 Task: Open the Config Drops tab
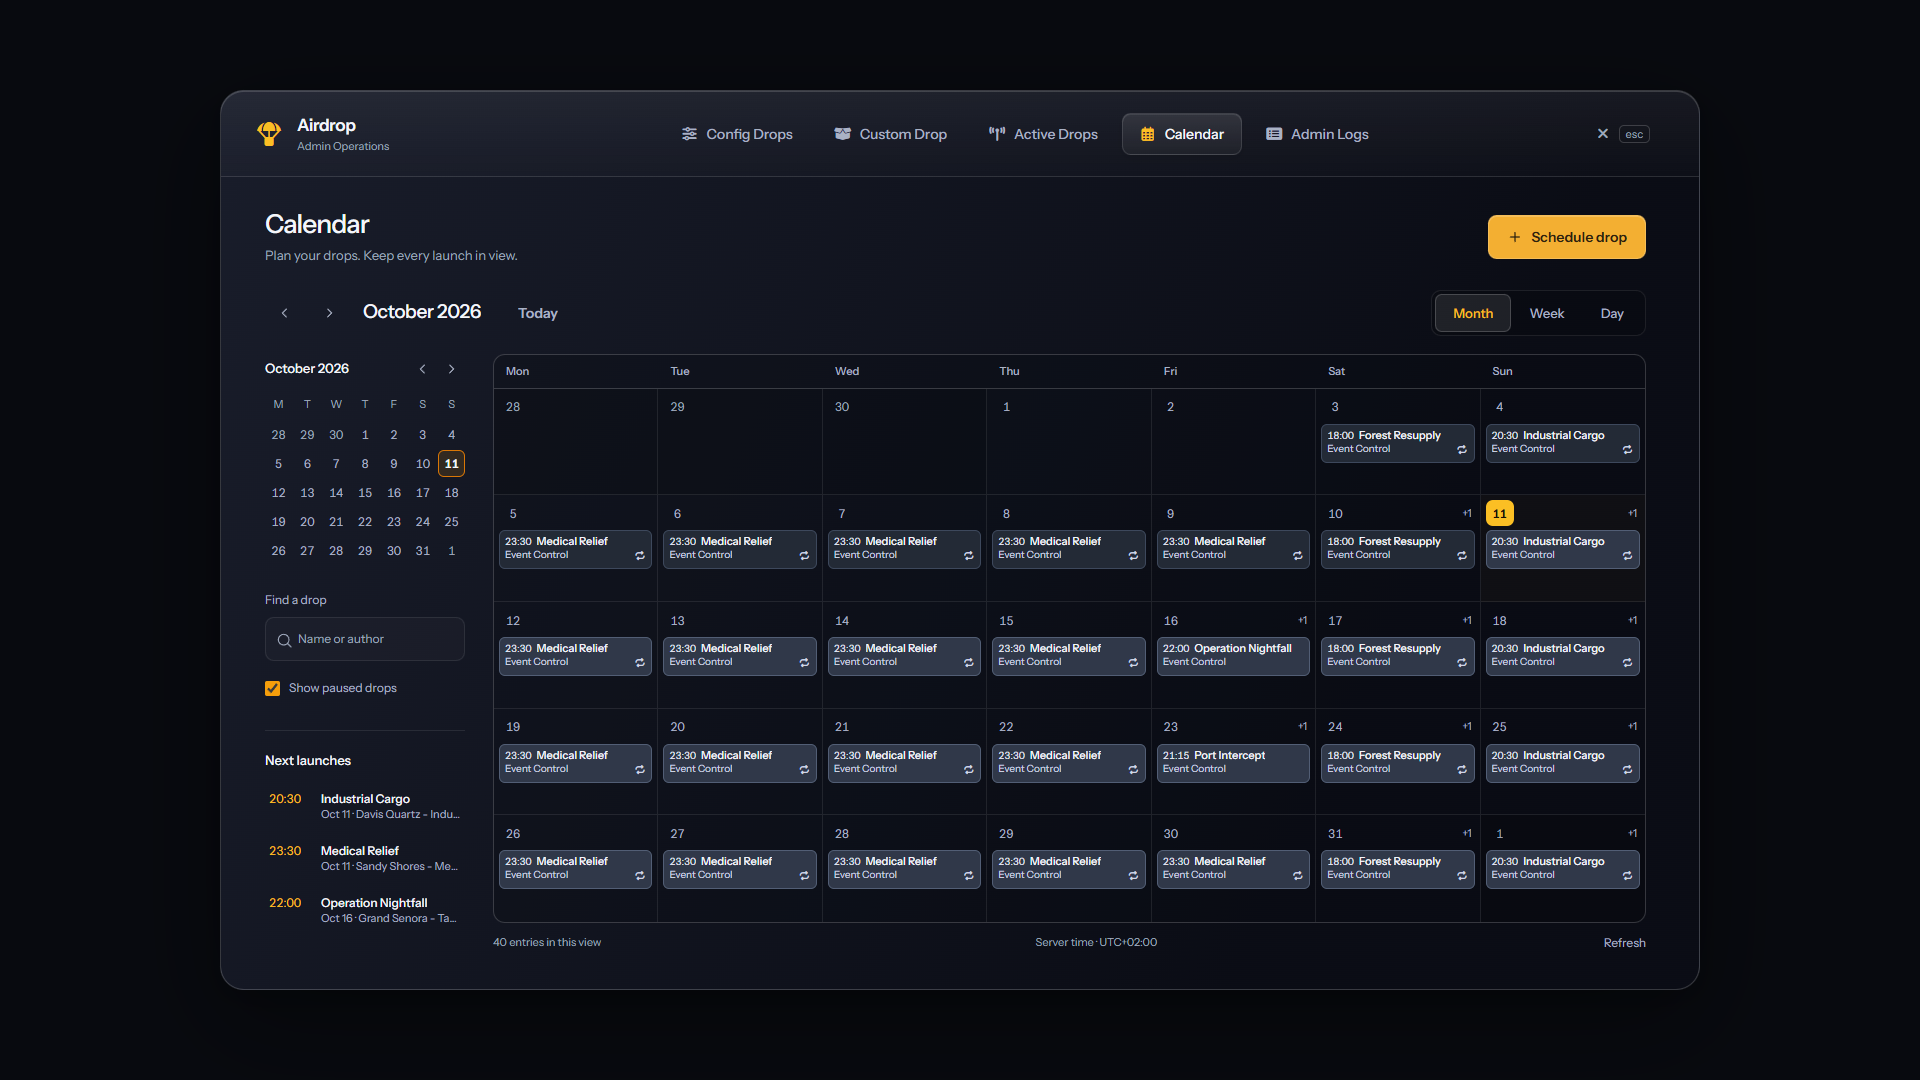[737, 134]
